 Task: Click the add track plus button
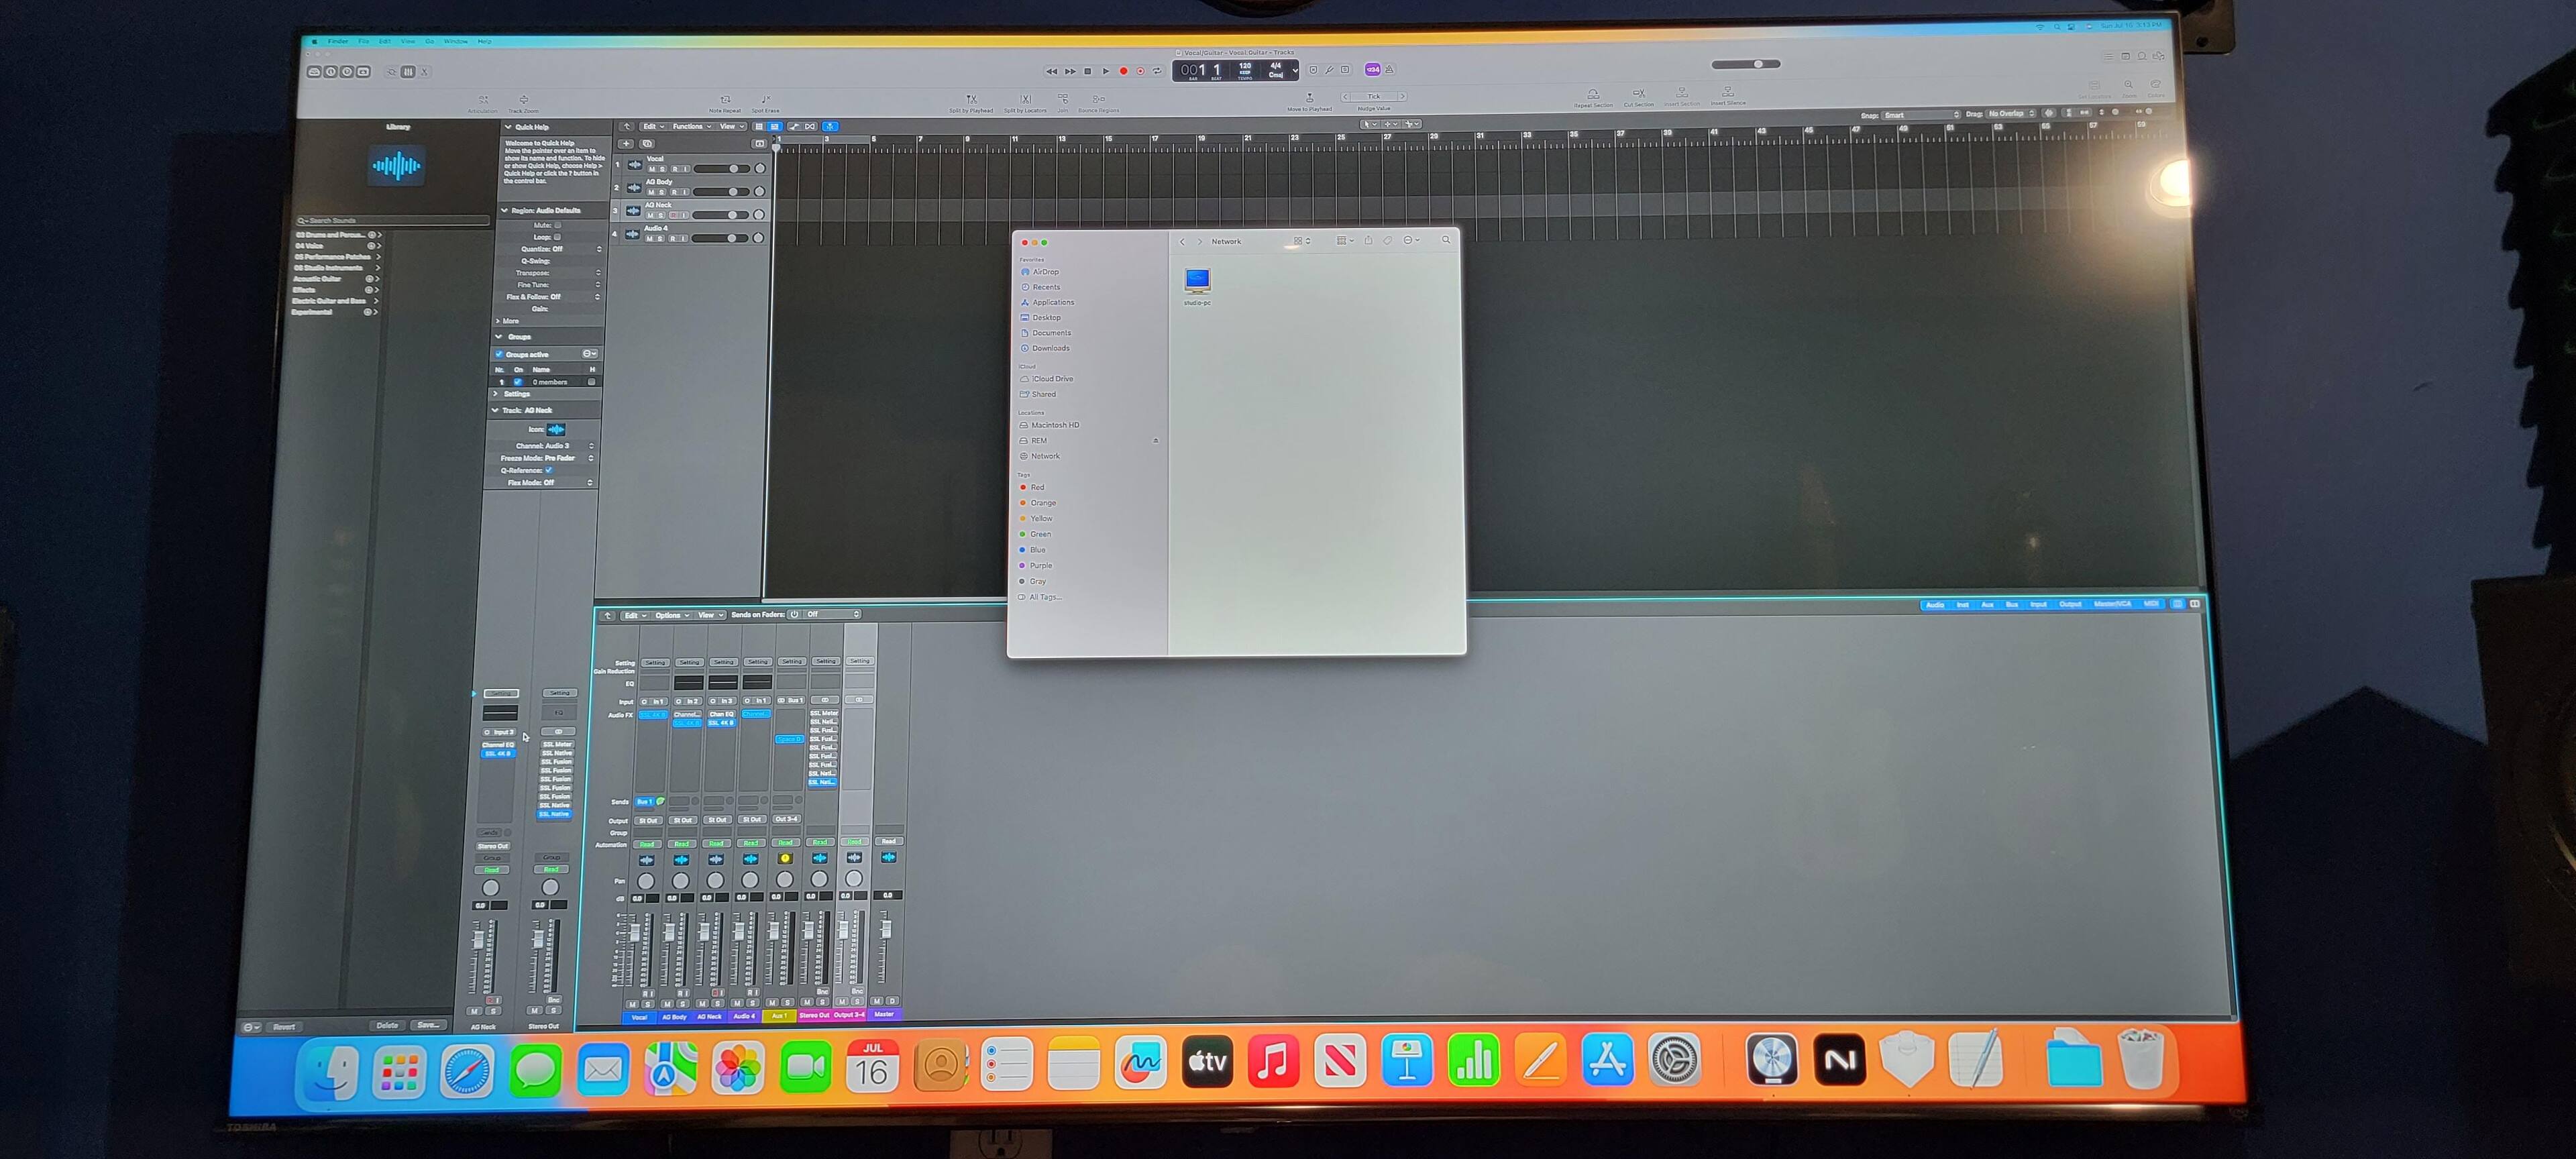click(626, 144)
